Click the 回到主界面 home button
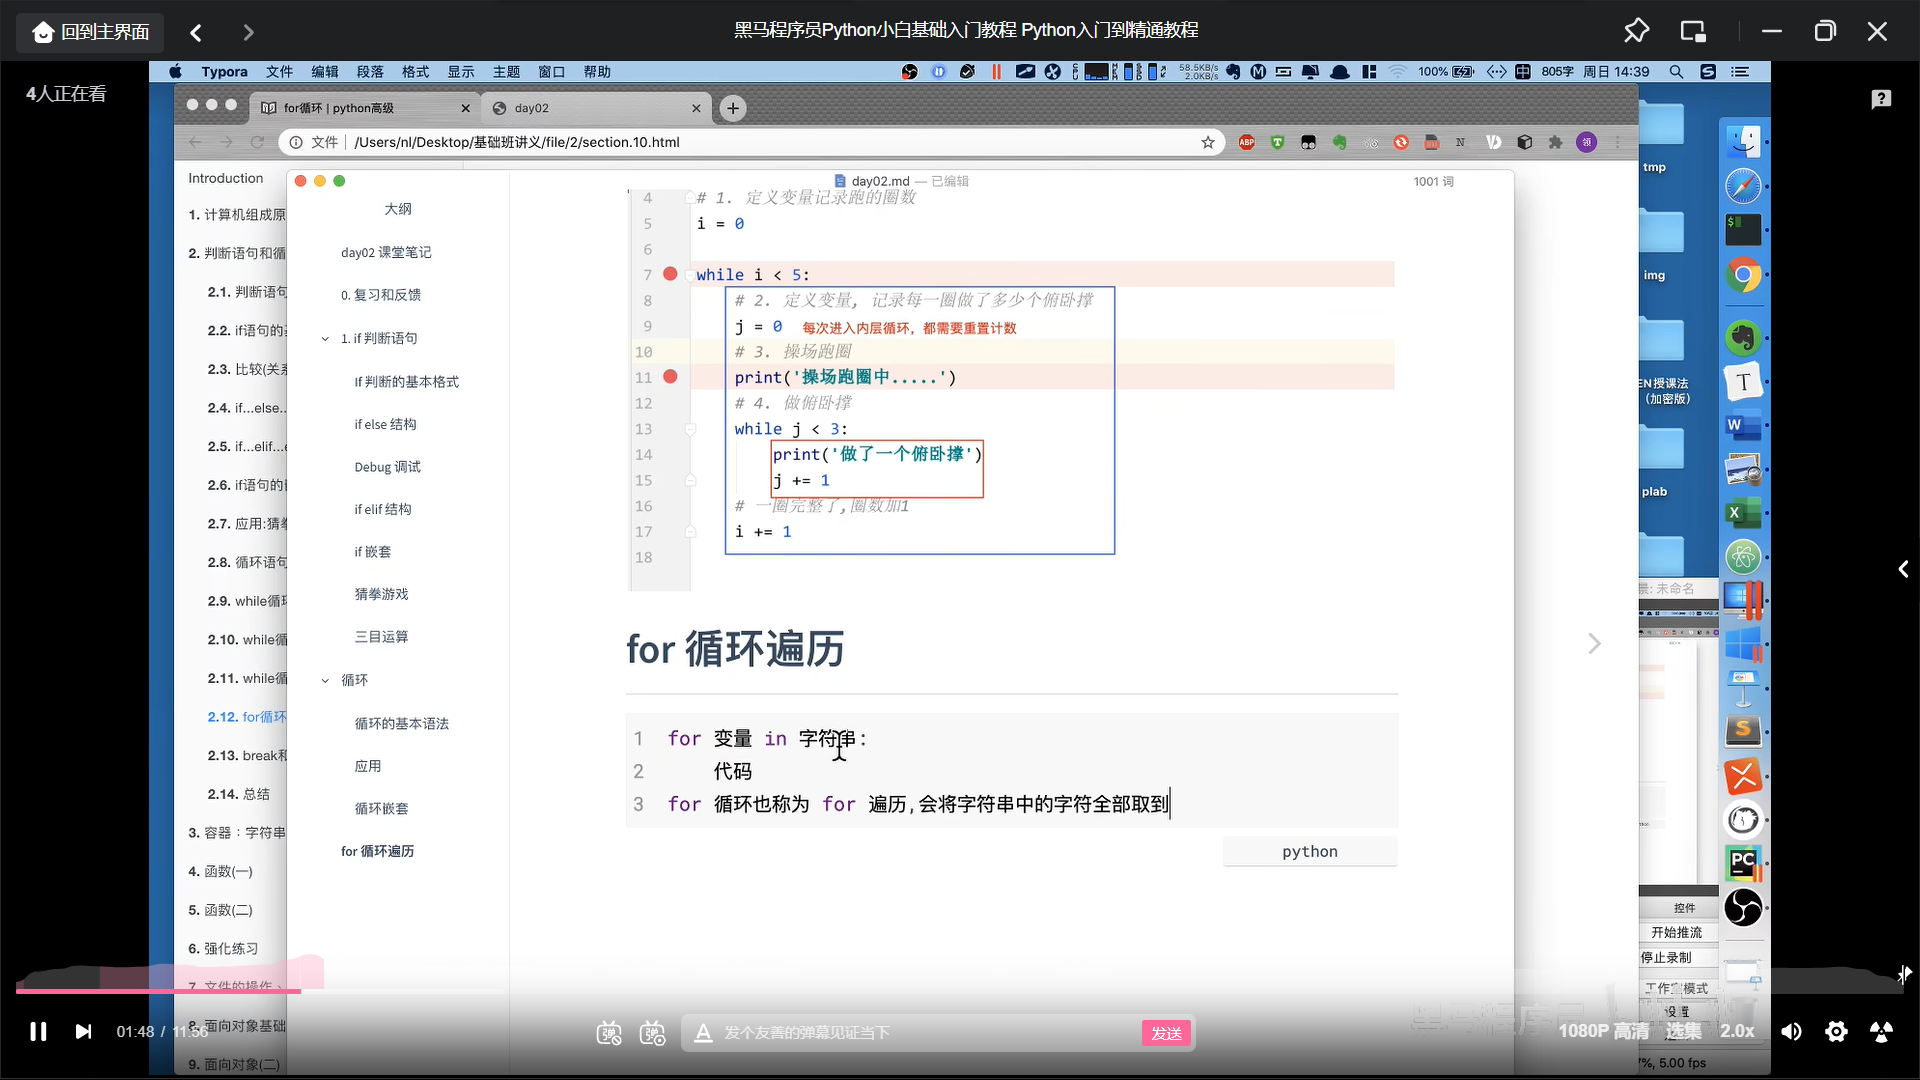 [91, 32]
